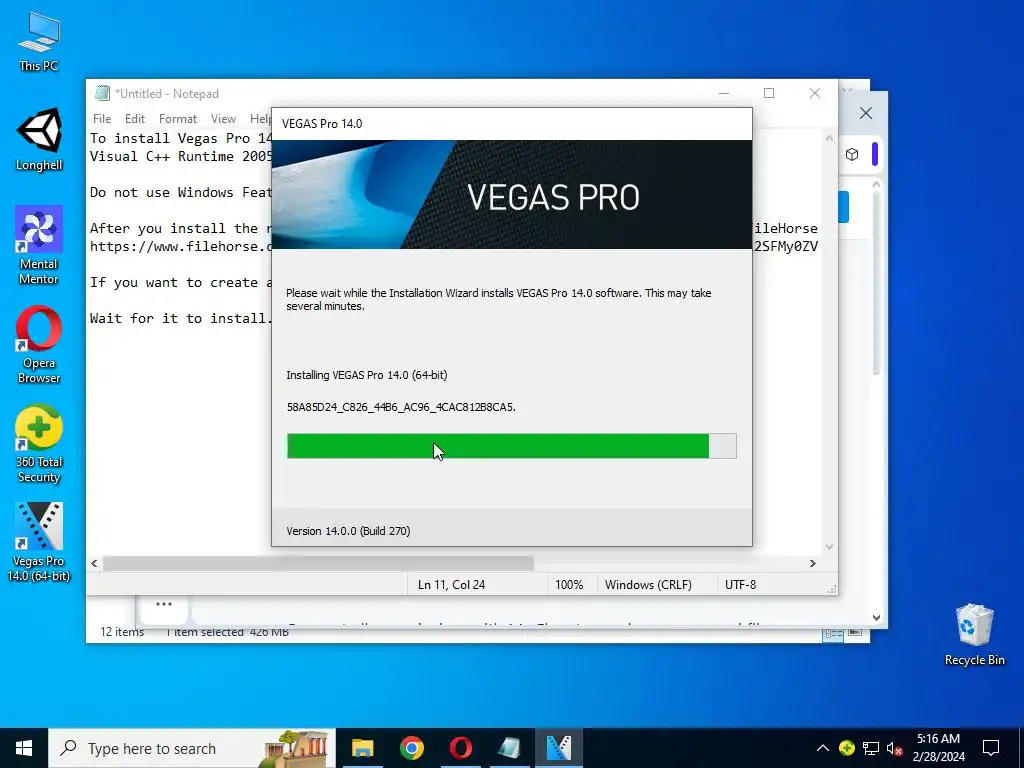The width and height of the screenshot is (1024, 768).
Task: Open the Longhell Unity shortcut
Action: point(39,139)
